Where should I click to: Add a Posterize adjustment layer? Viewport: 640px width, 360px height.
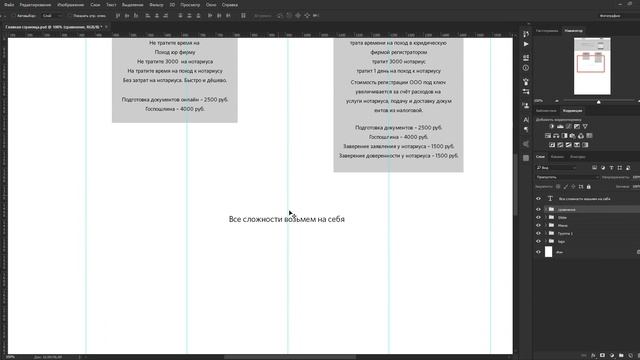click(560, 145)
